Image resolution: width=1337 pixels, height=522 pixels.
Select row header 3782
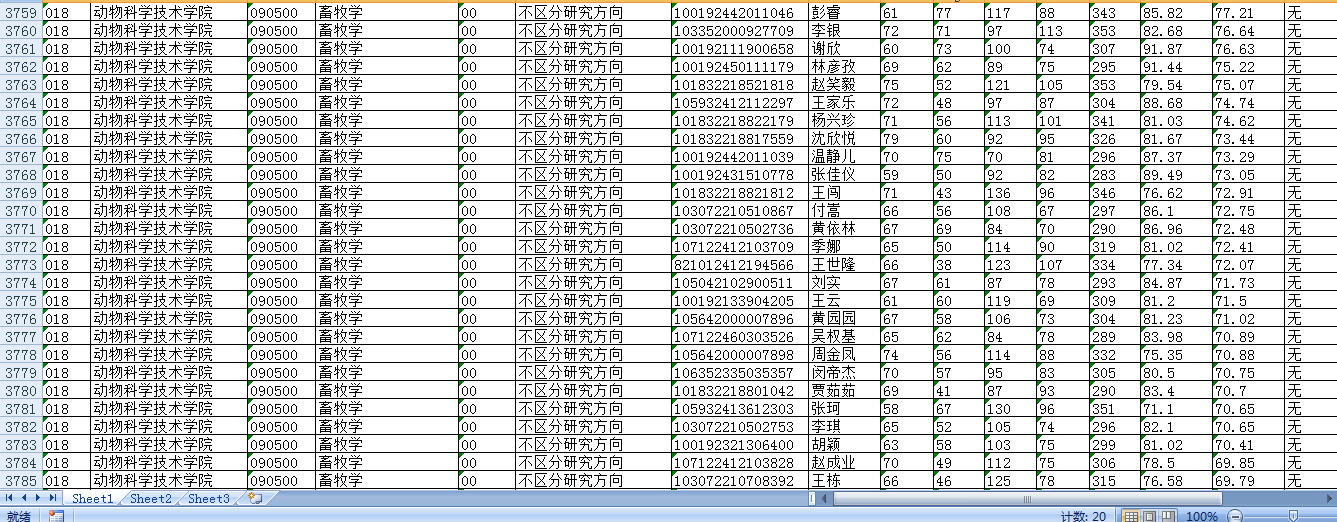click(x=21, y=427)
